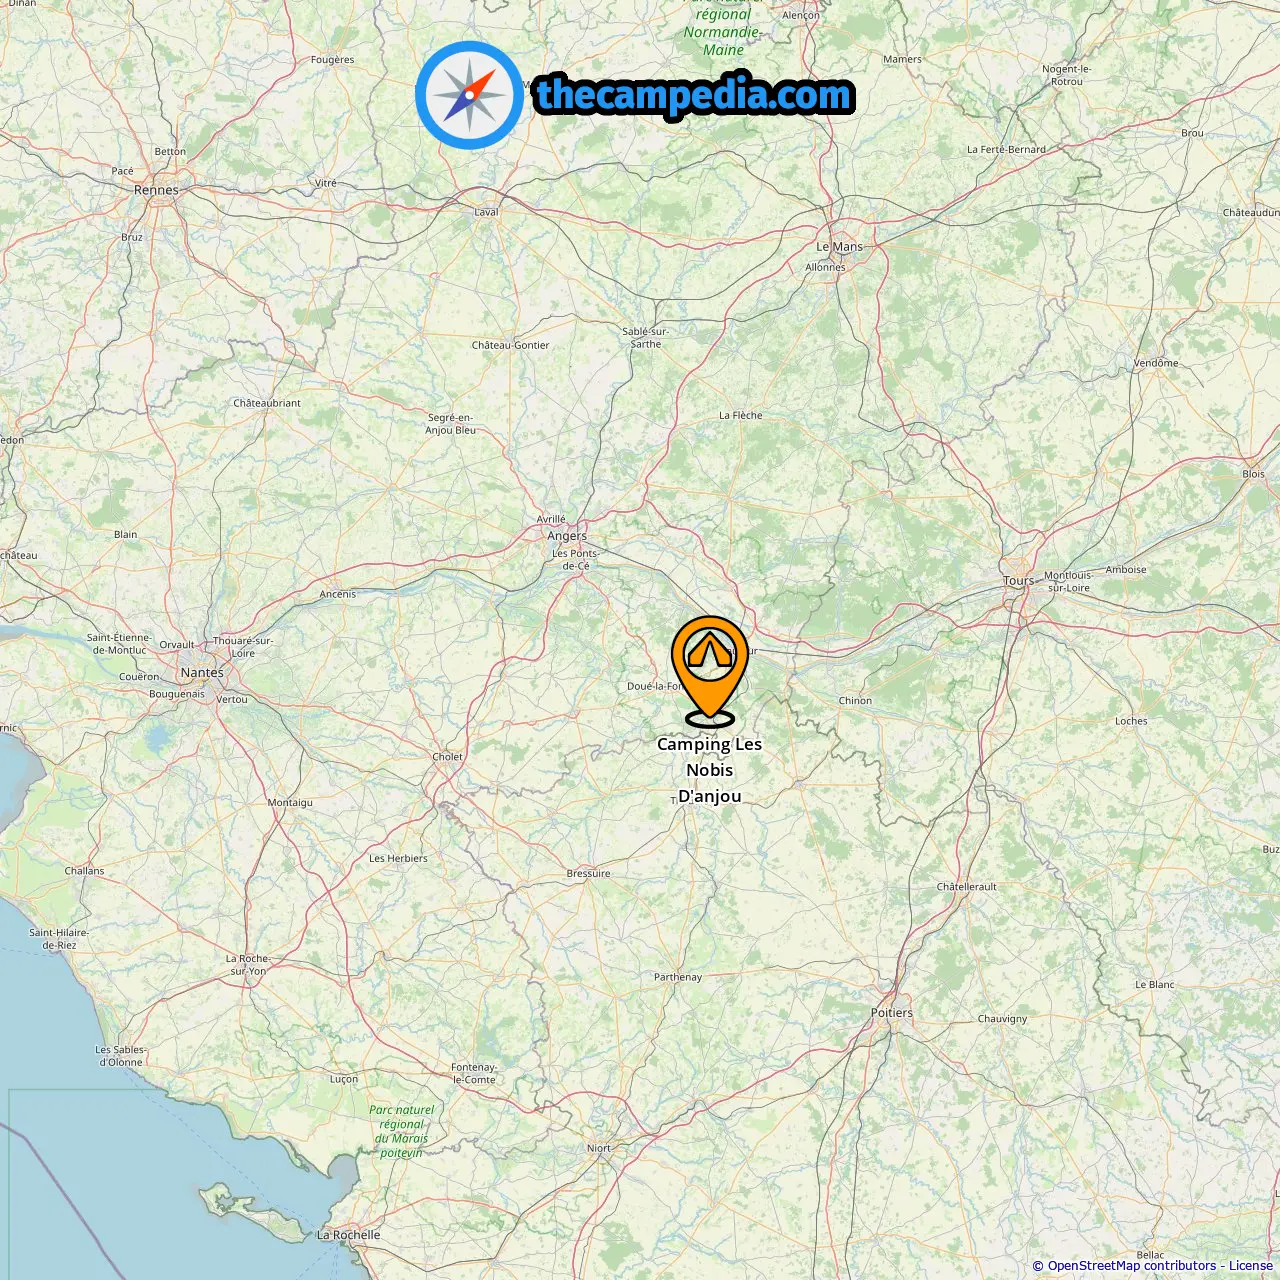Click the Nantes city label
Viewport: 1280px width, 1280px height.
click(x=202, y=673)
